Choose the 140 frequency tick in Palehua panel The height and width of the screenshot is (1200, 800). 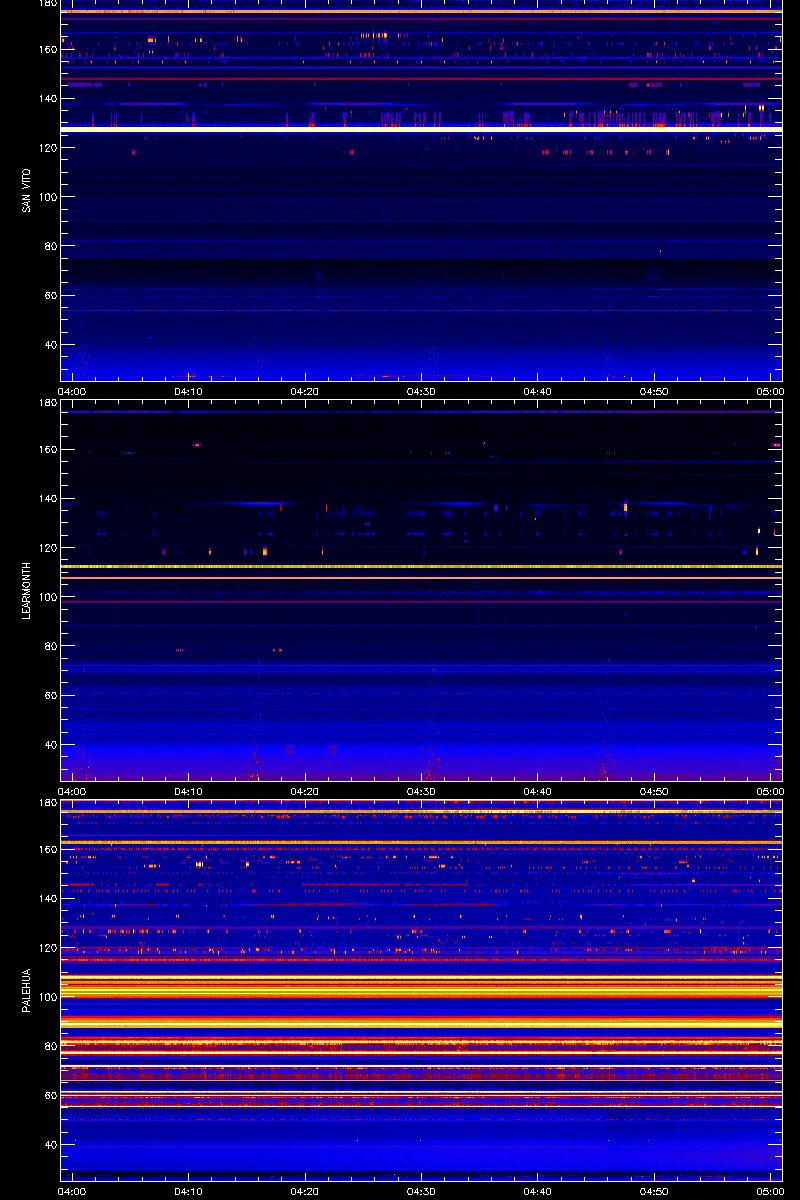[49, 898]
